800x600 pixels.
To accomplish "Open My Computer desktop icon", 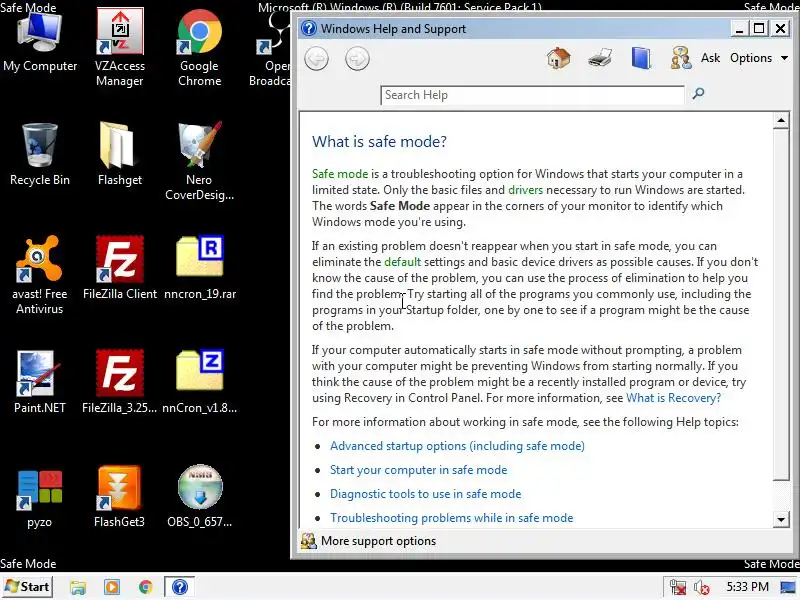I will 40,40.
